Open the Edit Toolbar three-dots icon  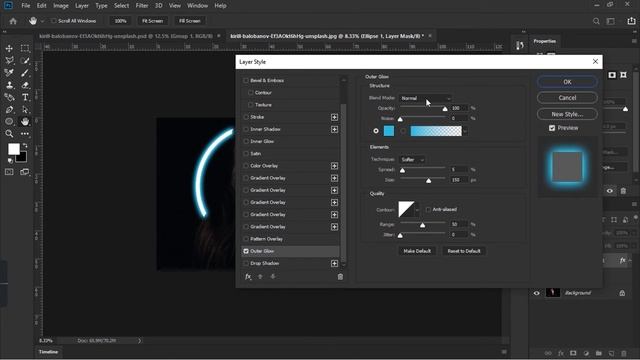coord(25,133)
